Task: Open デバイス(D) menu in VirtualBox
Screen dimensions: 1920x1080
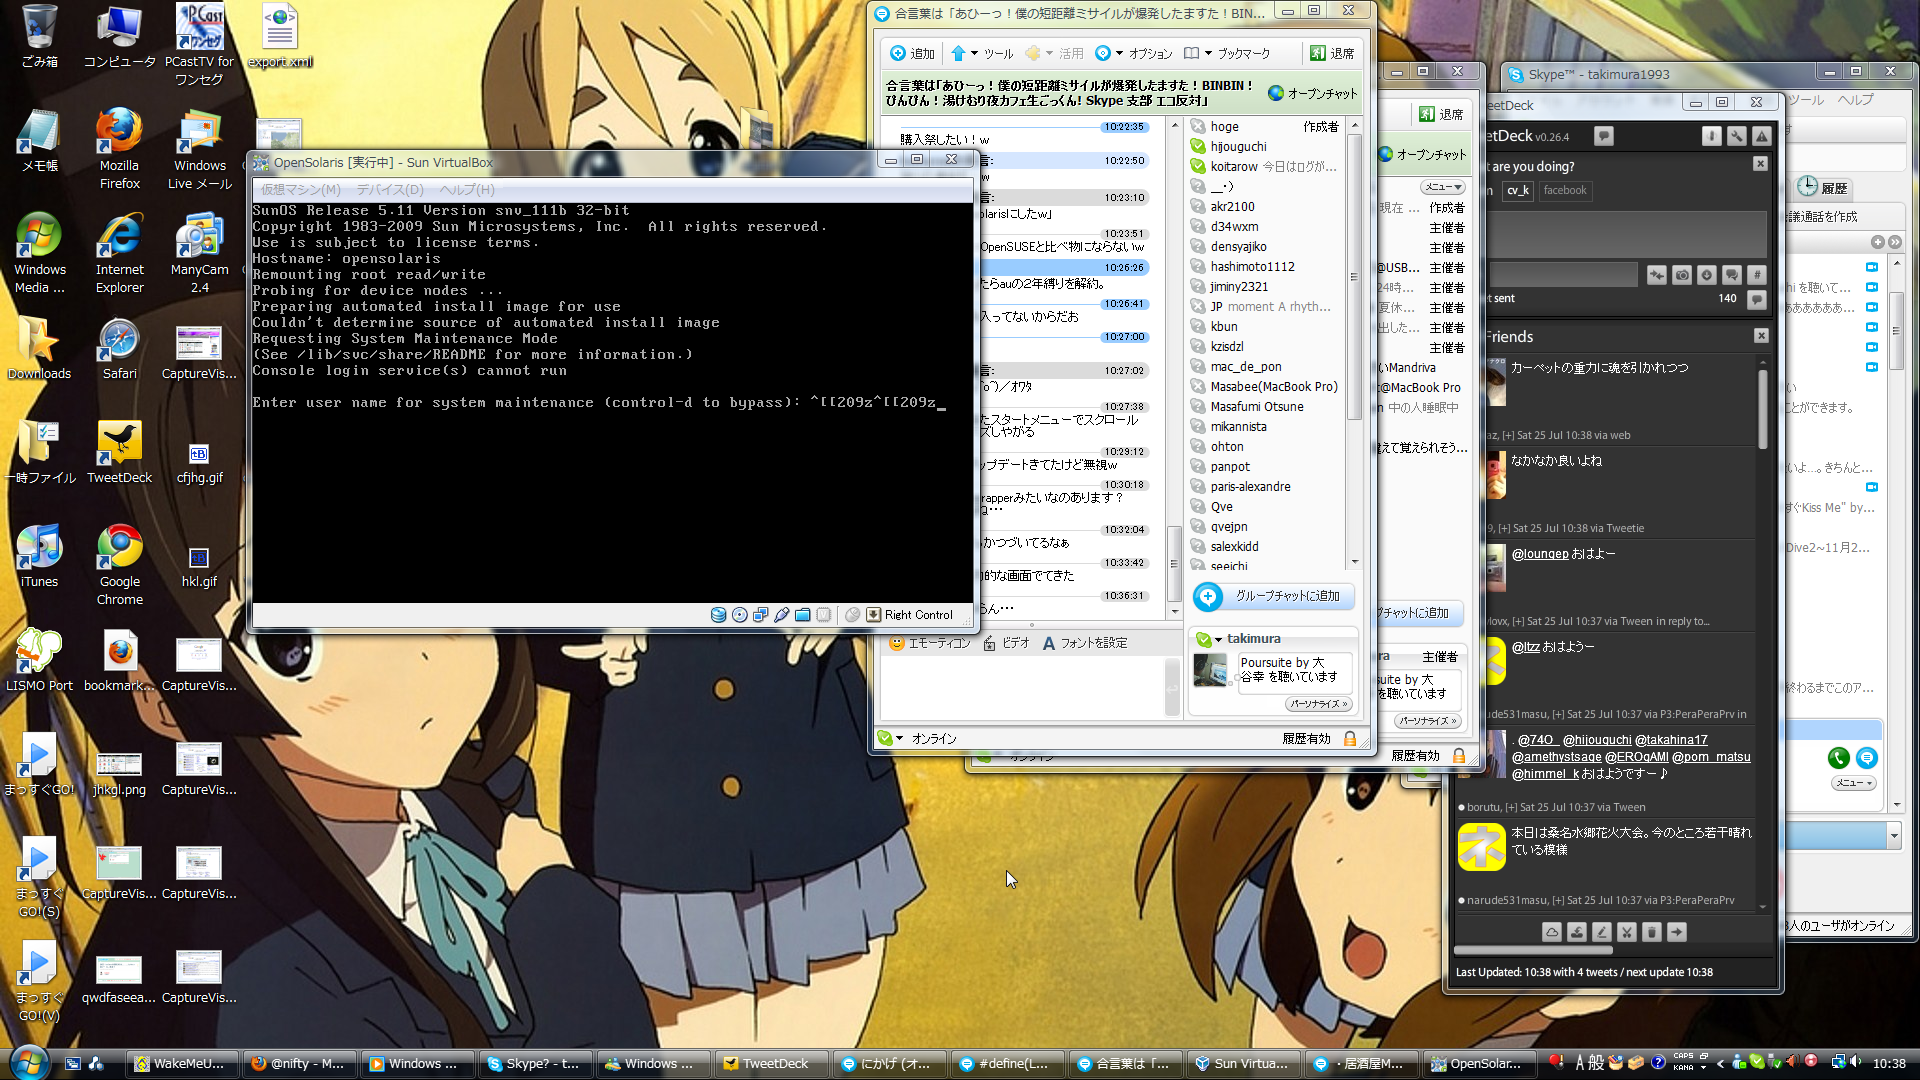Action: point(390,189)
